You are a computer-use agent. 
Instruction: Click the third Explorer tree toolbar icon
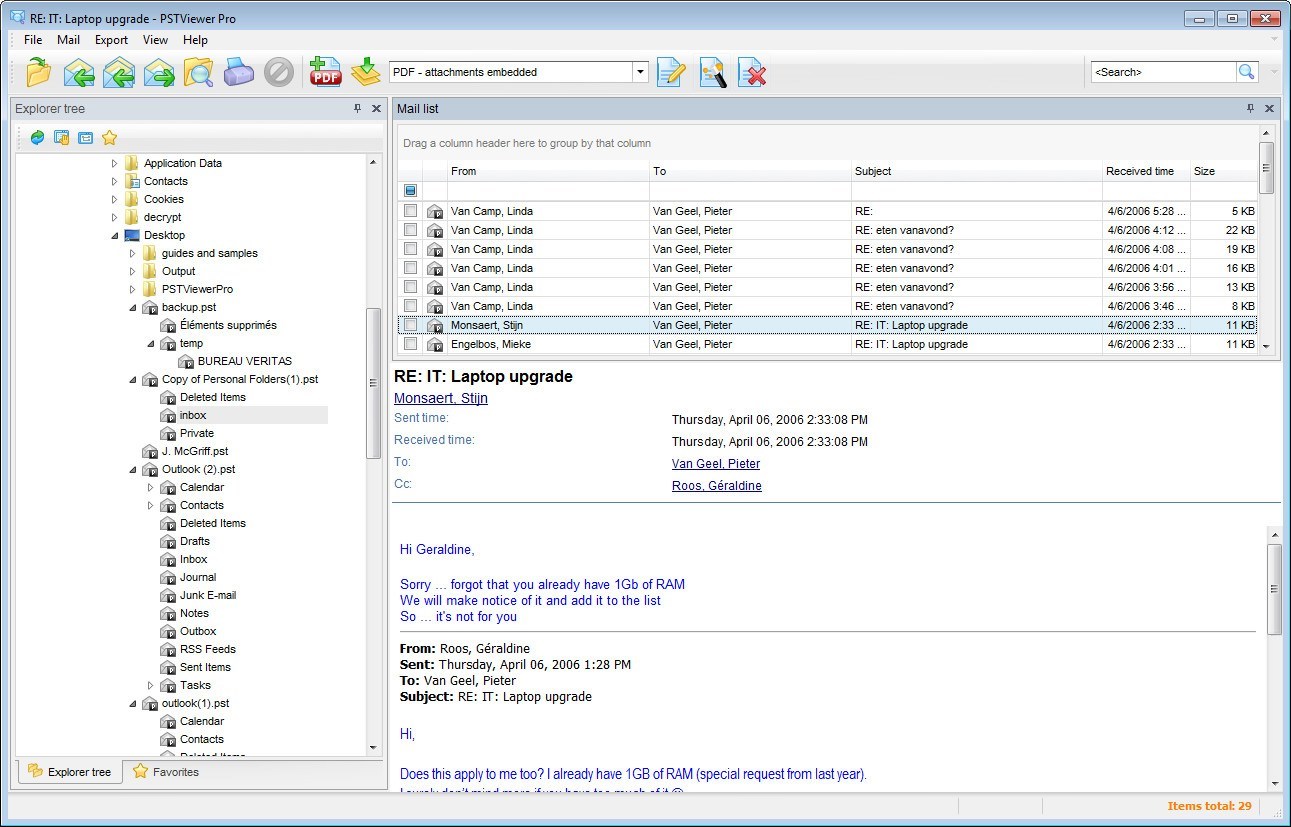(85, 138)
